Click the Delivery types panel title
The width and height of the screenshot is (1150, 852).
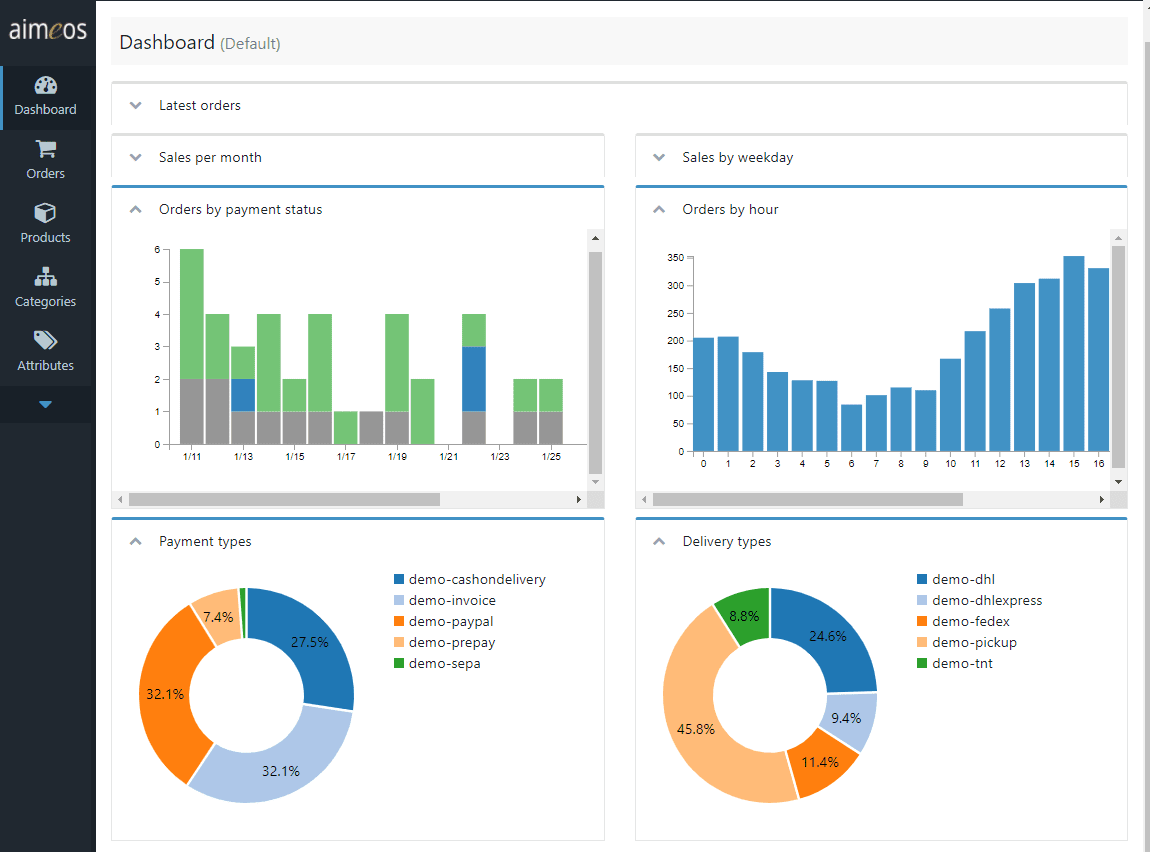tap(725, 541)
